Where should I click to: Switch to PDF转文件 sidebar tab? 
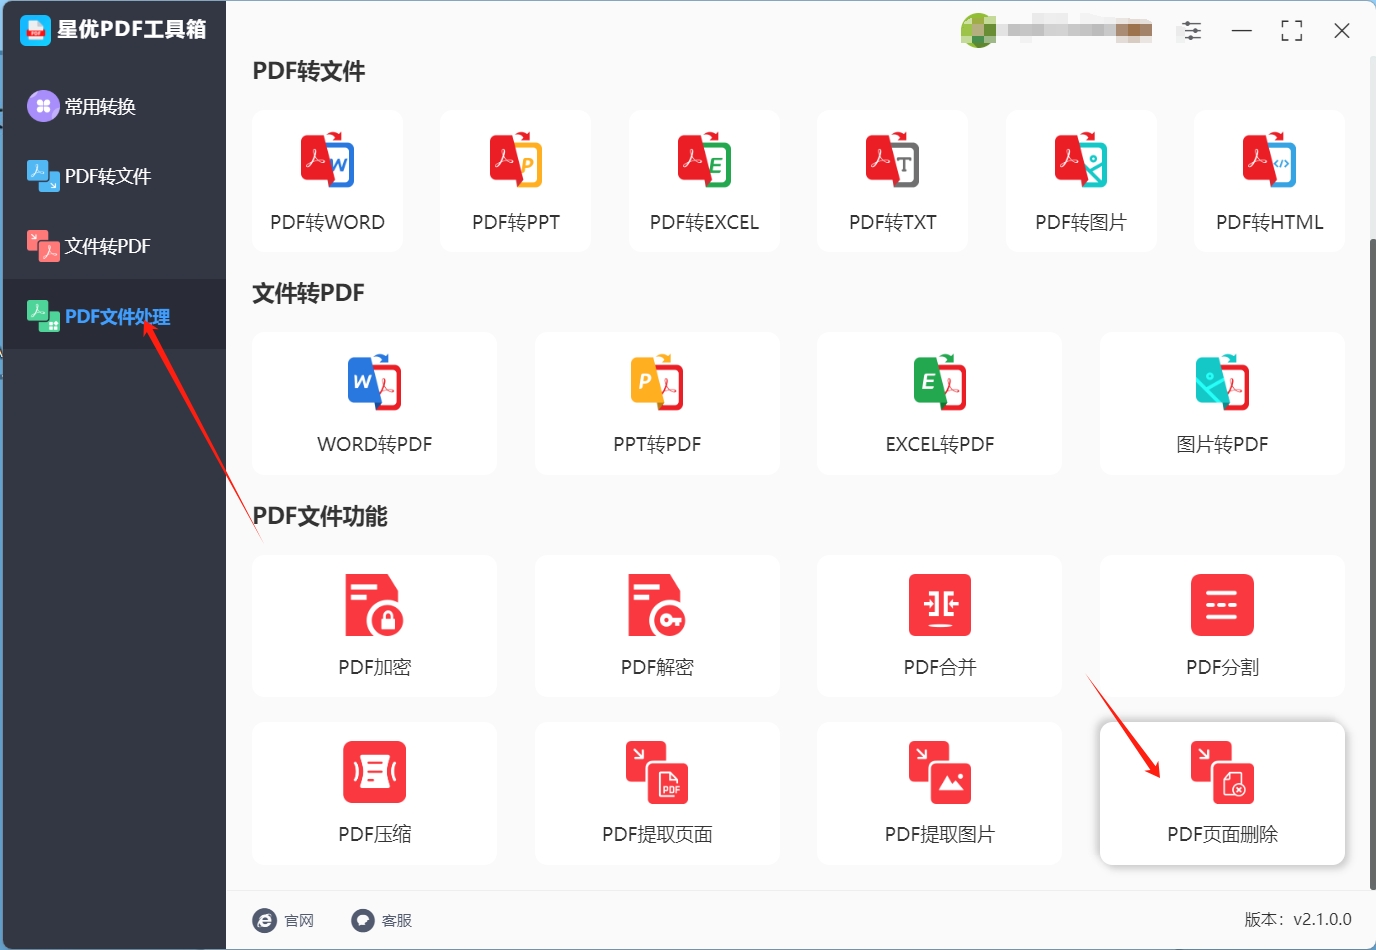click(x=113, y=176)
